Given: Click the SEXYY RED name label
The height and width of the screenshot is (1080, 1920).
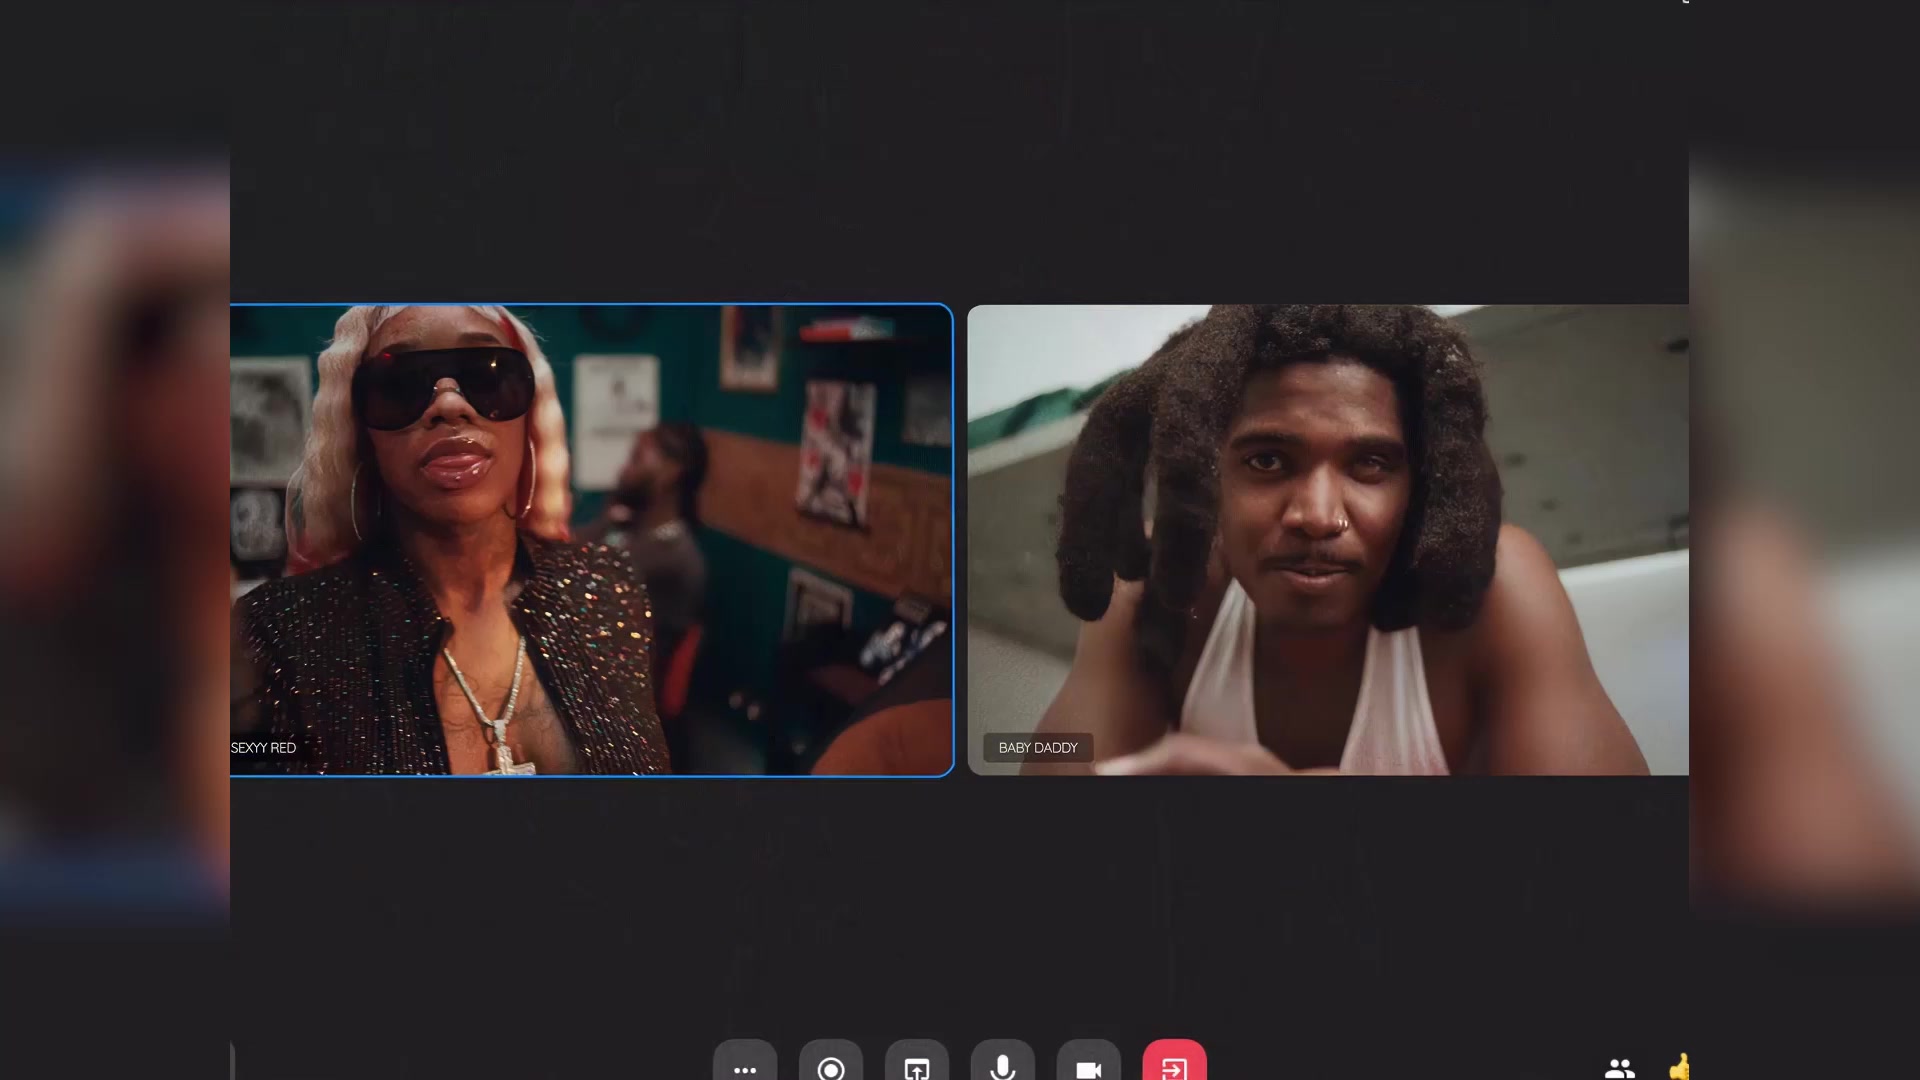Looking at the screenshot, I should [263, 748].
